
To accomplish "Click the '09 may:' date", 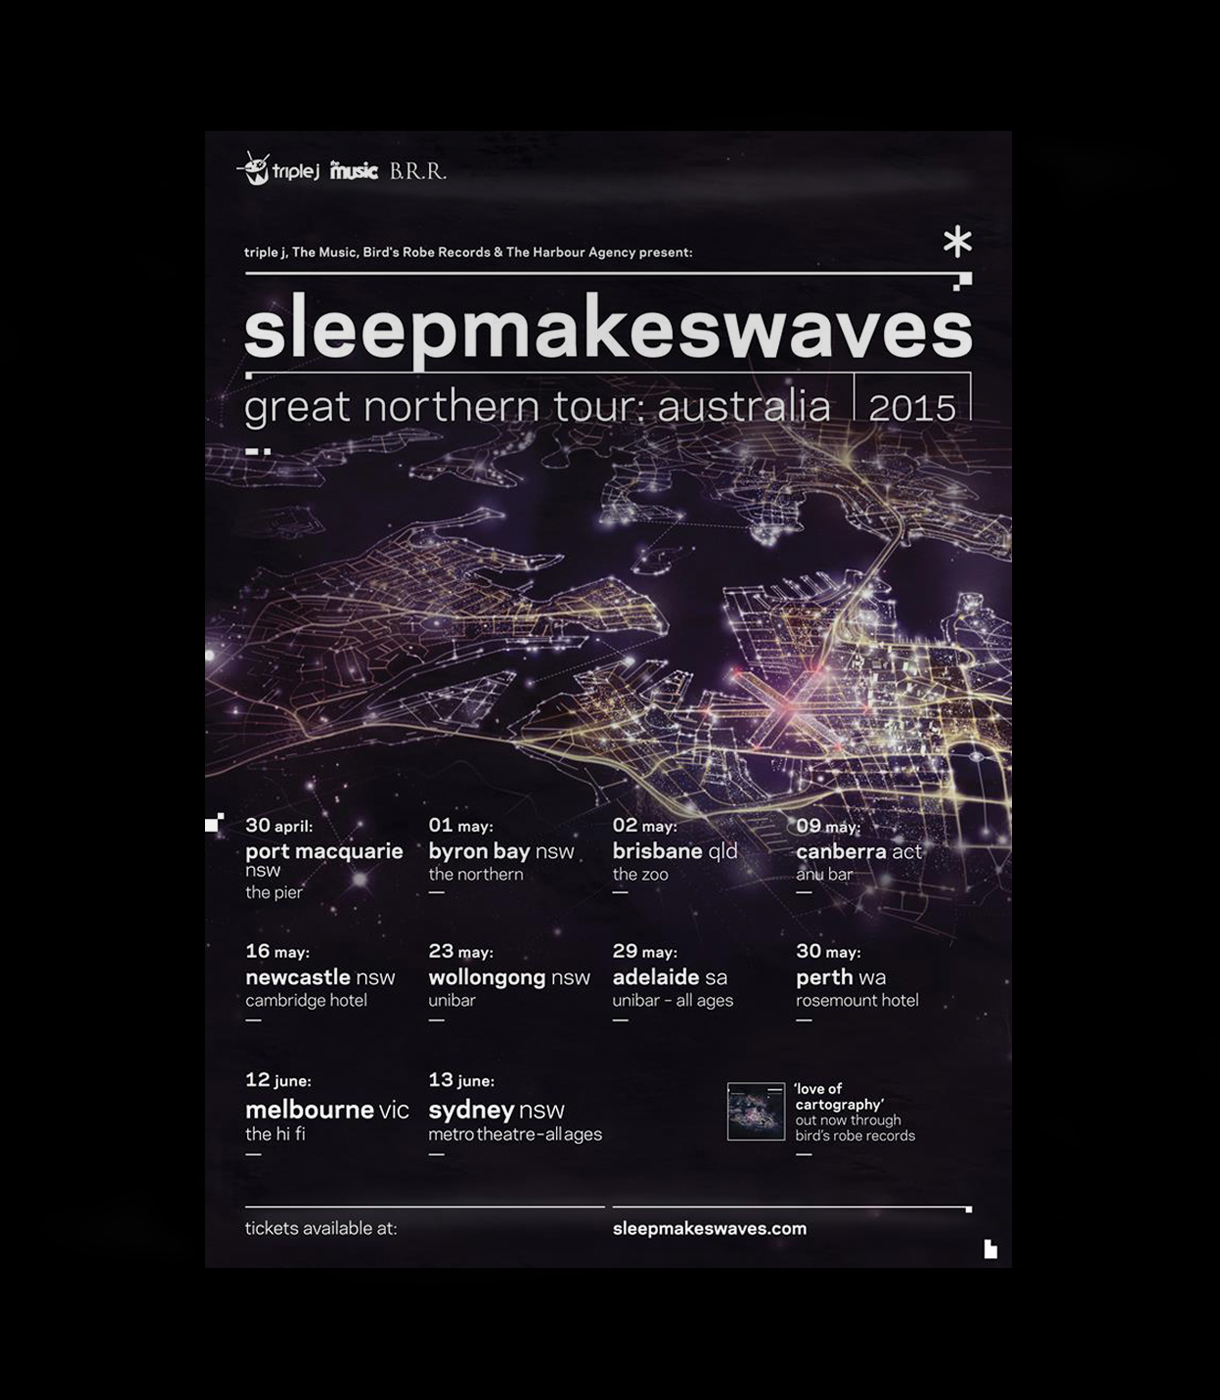I will tap(828, 826).
